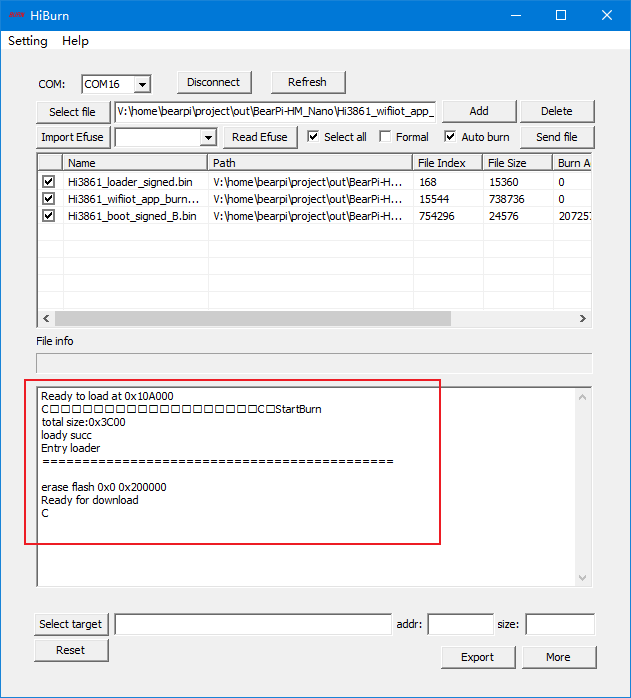Click the Disconnect button

[x=214, y=82]
